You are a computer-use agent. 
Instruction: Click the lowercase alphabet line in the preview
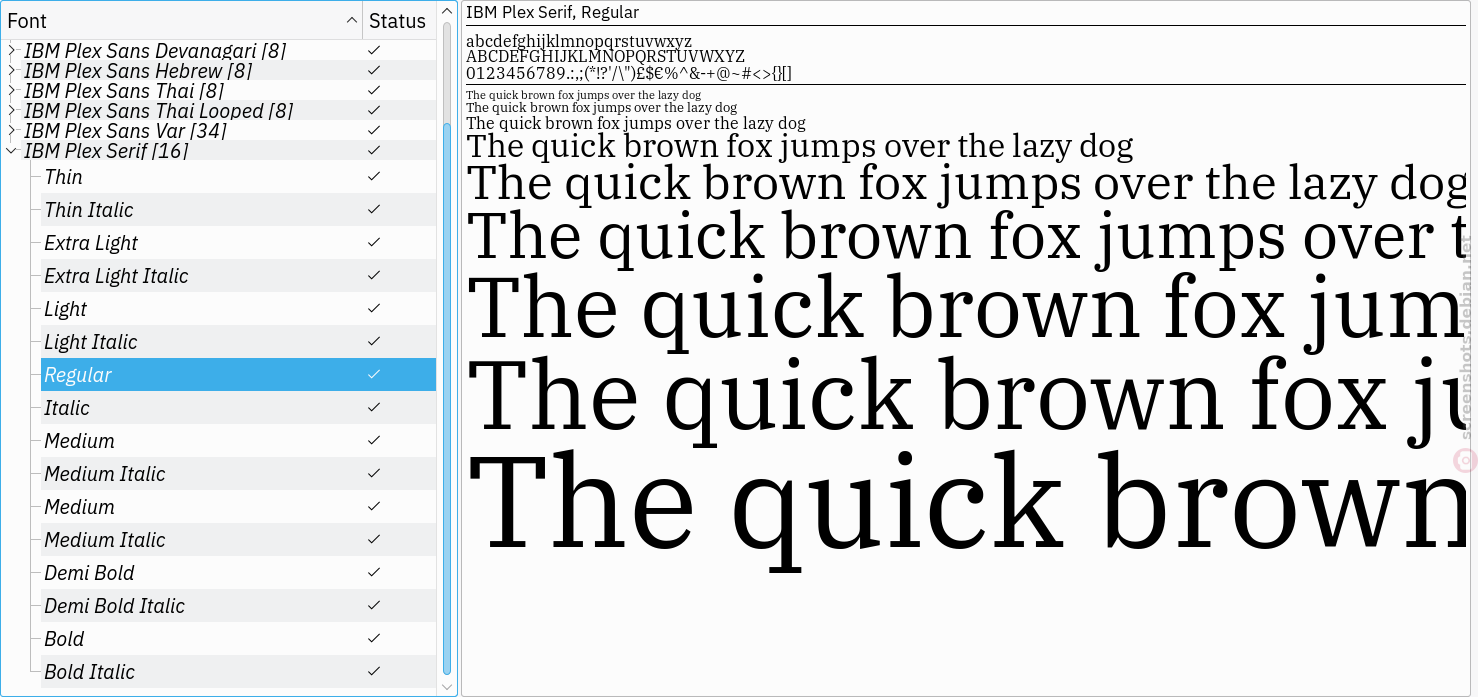(x=579, y=41)
